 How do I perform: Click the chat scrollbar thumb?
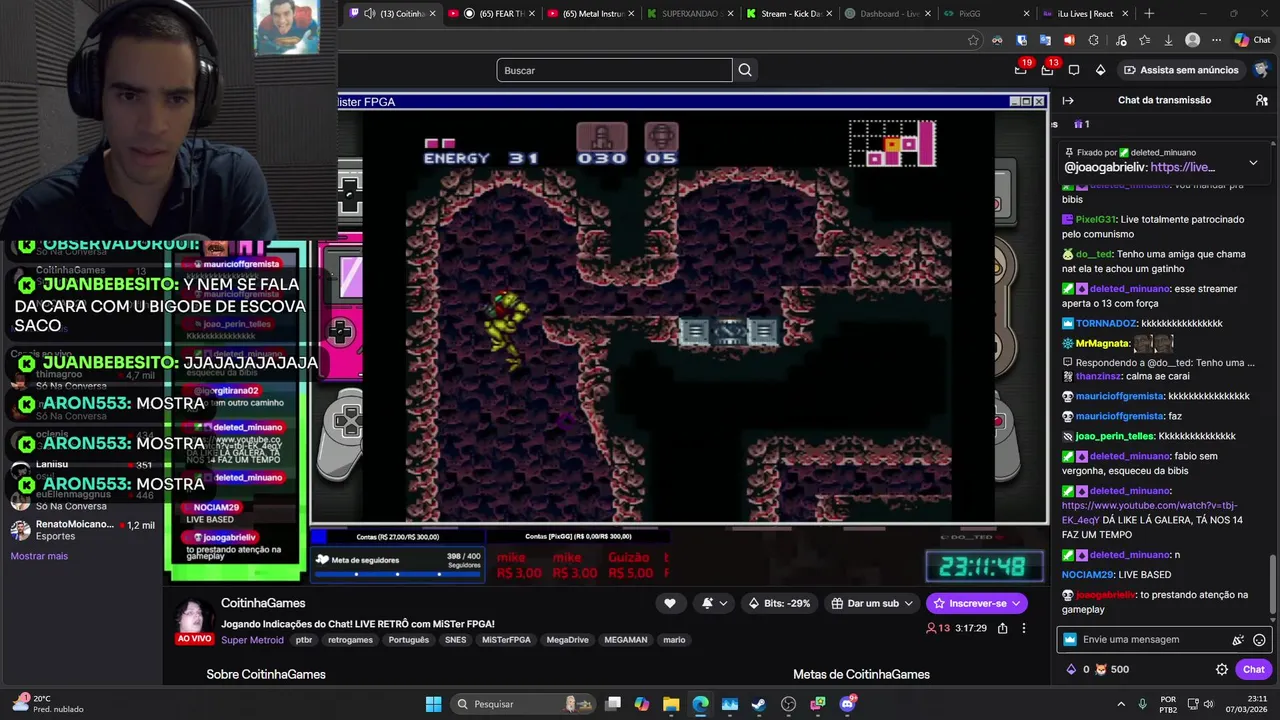pos(1273,585)
